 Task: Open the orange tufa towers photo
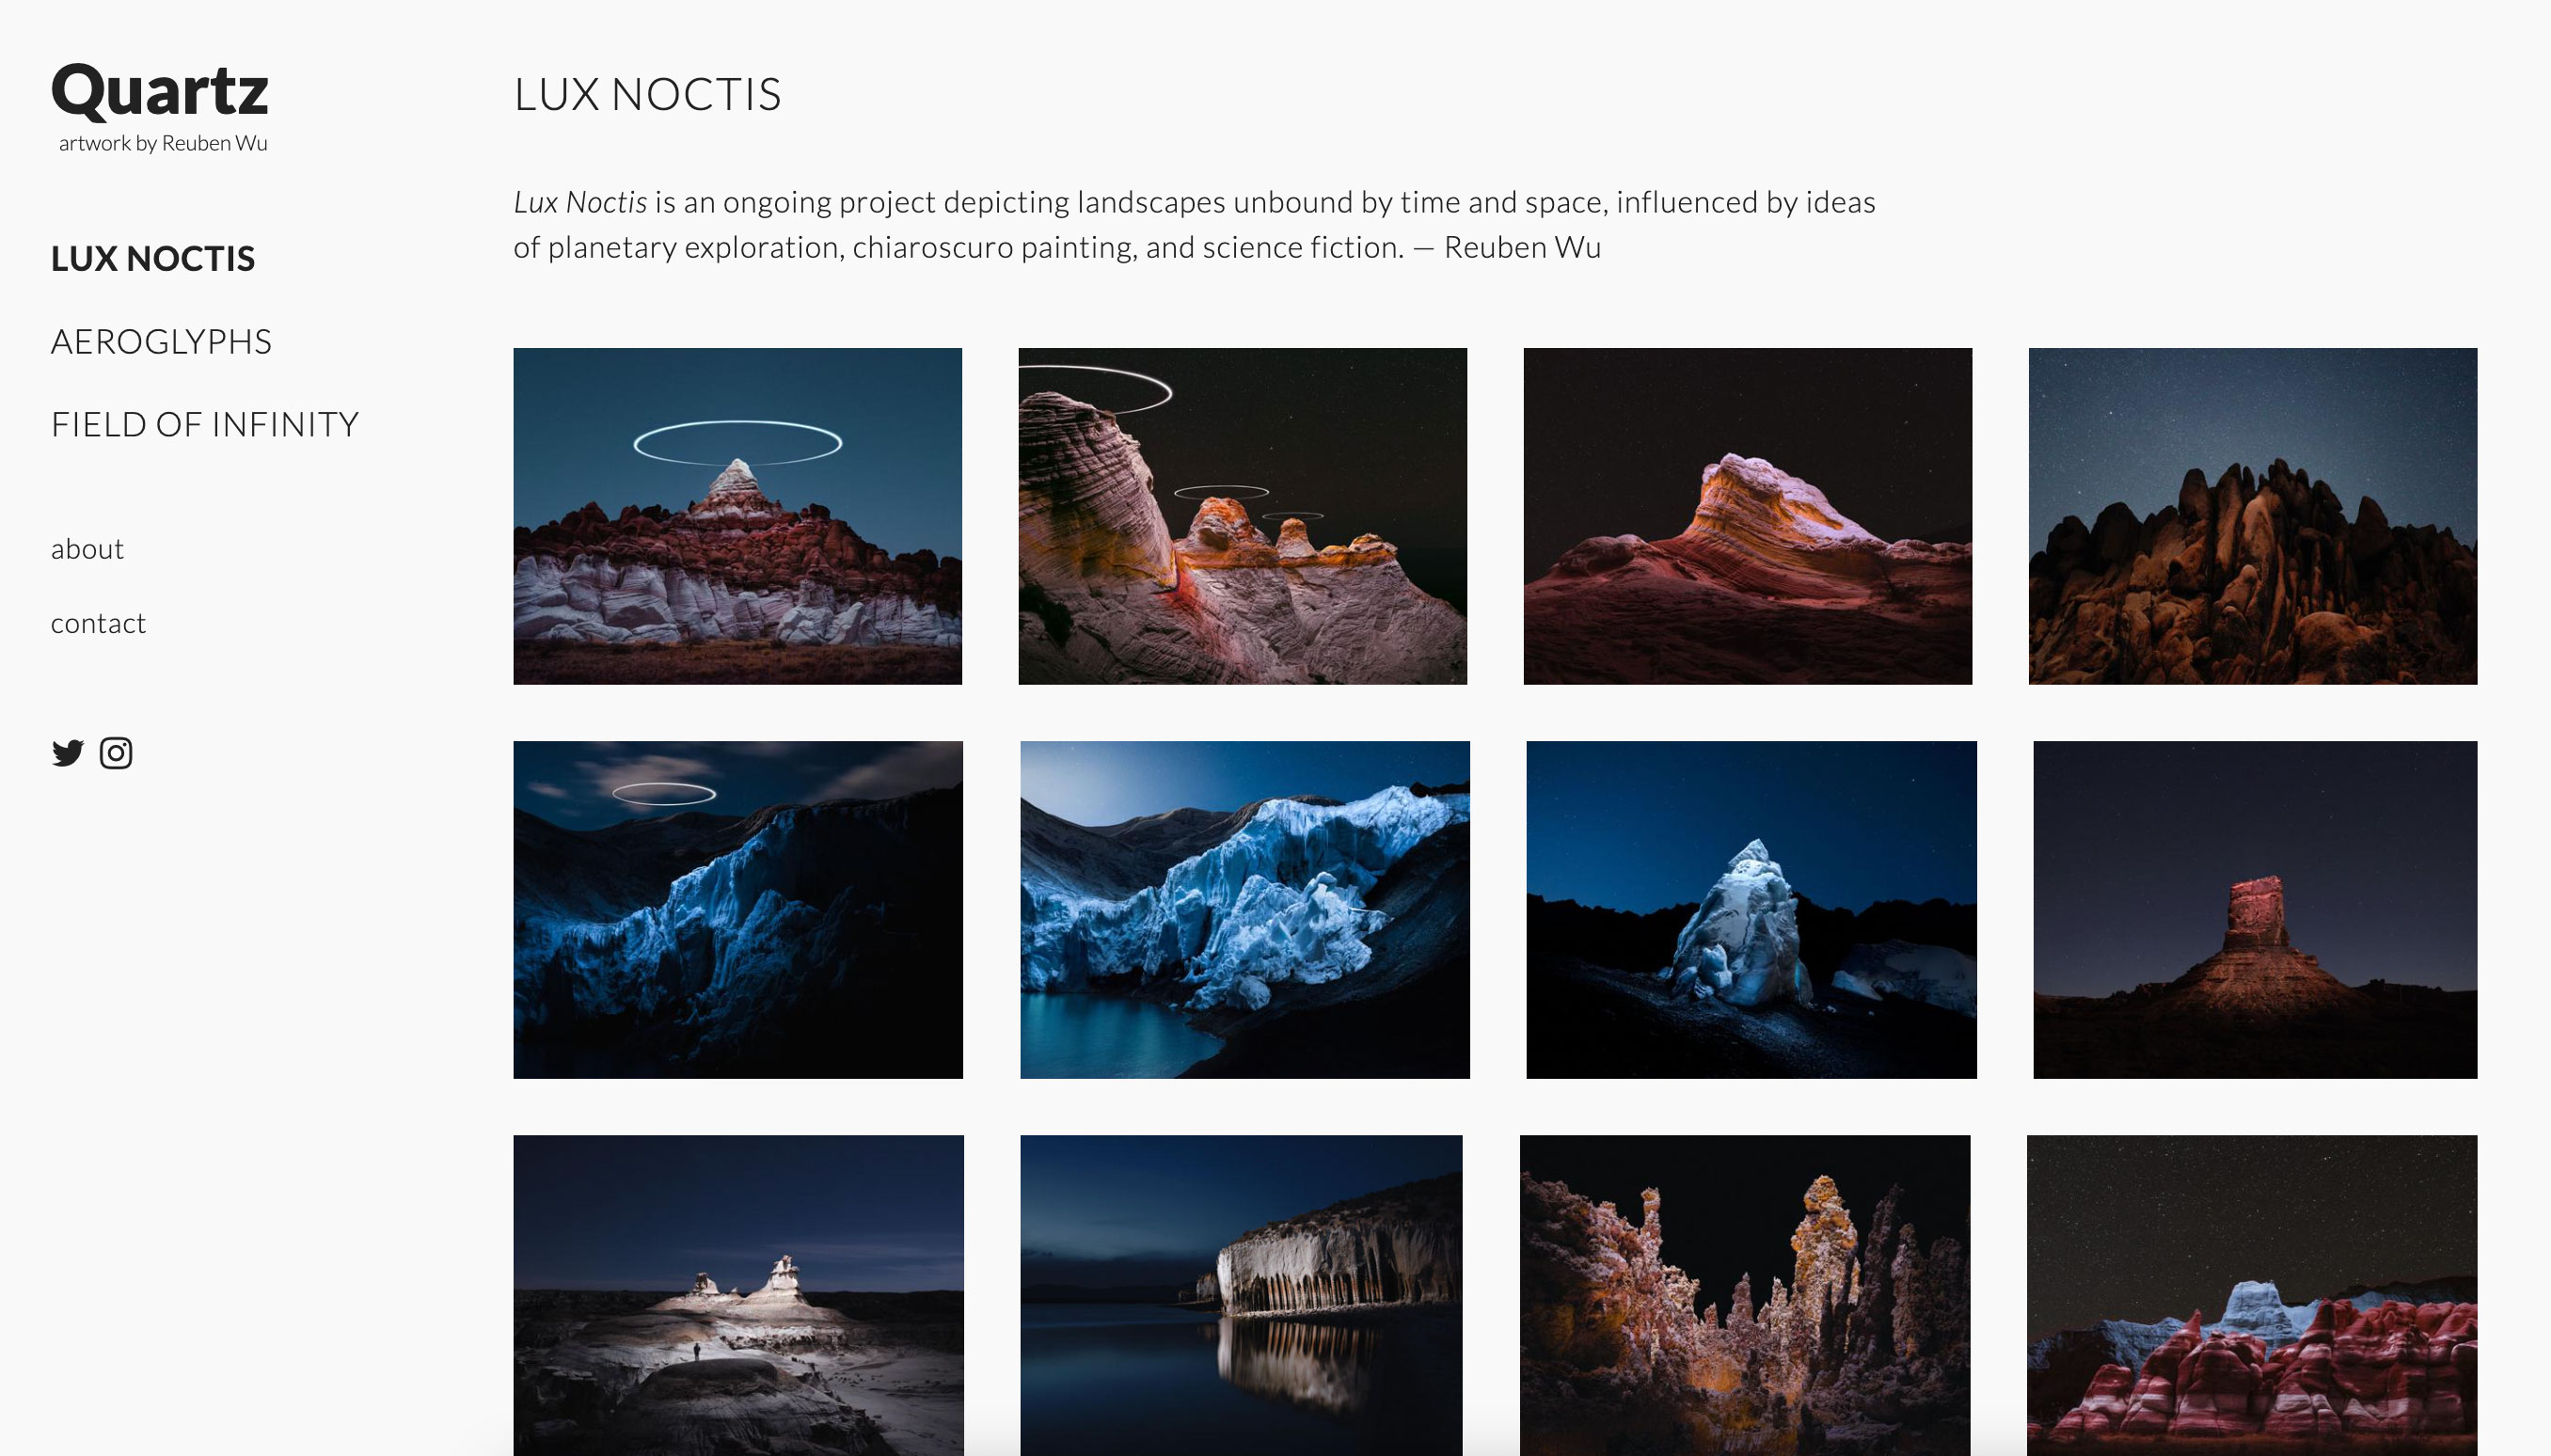1744,1294
